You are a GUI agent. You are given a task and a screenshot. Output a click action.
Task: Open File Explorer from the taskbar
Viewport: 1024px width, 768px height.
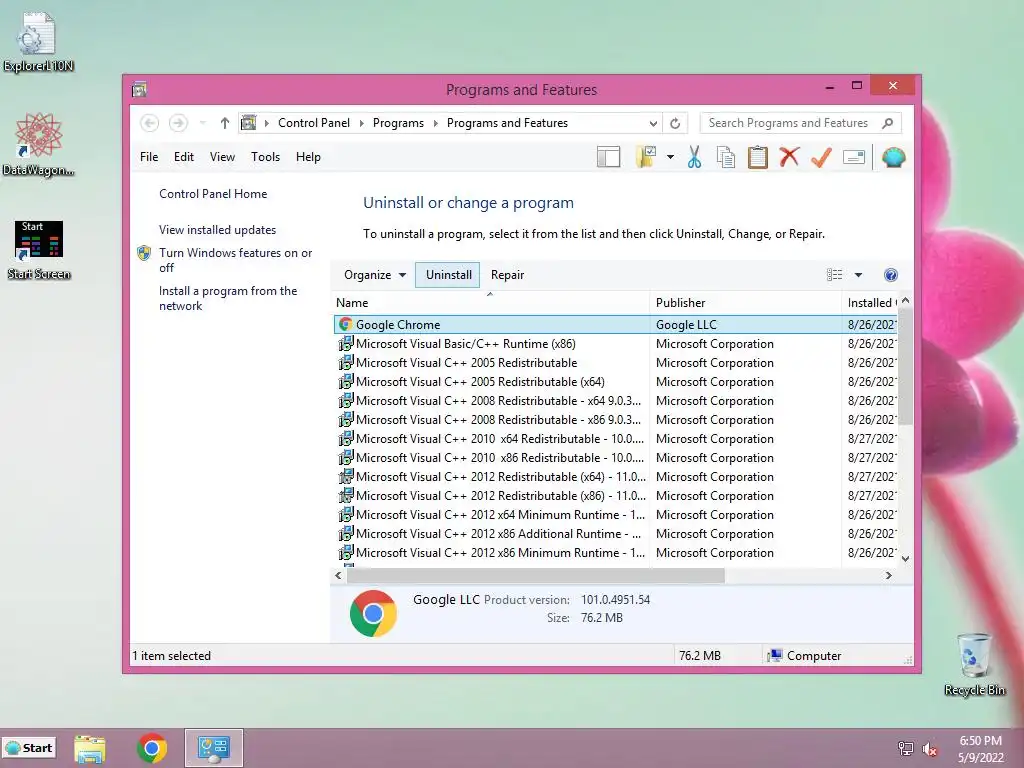tap(89, 748)
